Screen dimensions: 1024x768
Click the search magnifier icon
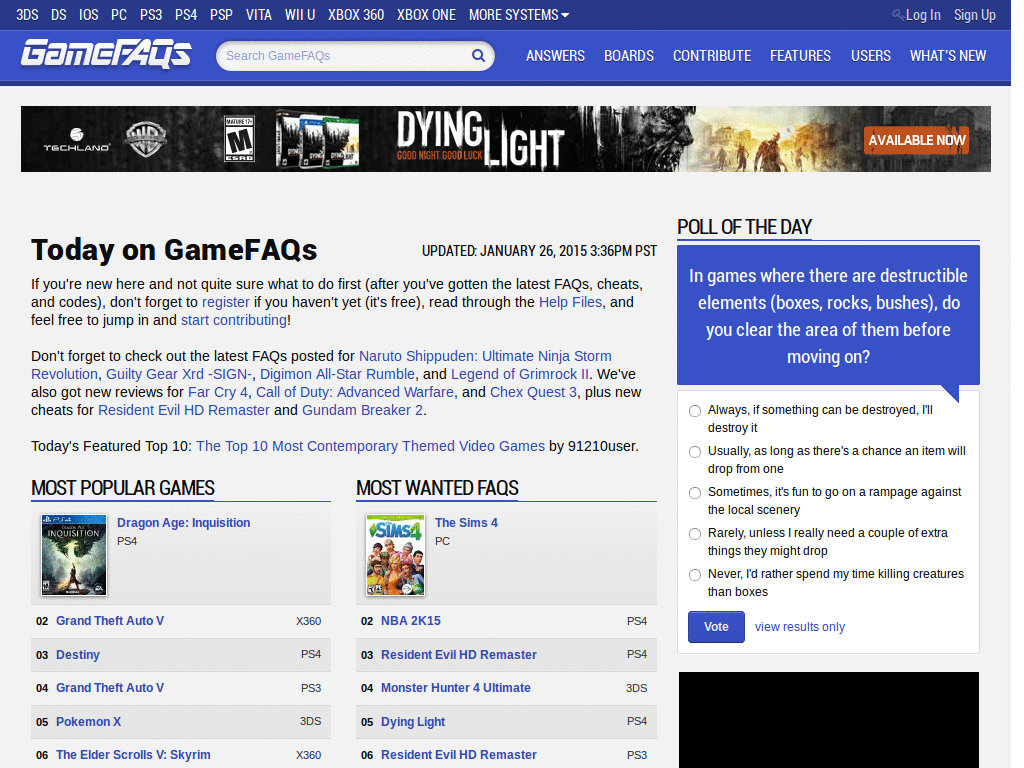[479, 56]
